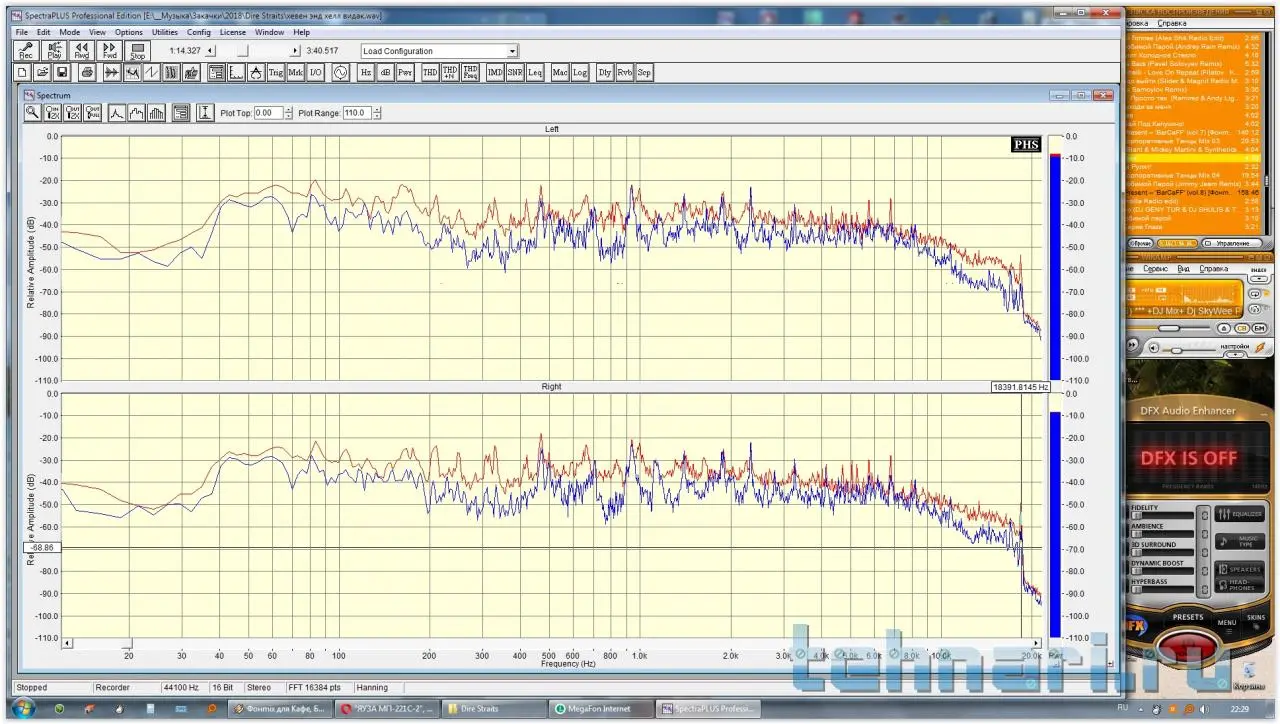Click the Rec record button
Viewport: 1280px width, 724px height.
26,51
